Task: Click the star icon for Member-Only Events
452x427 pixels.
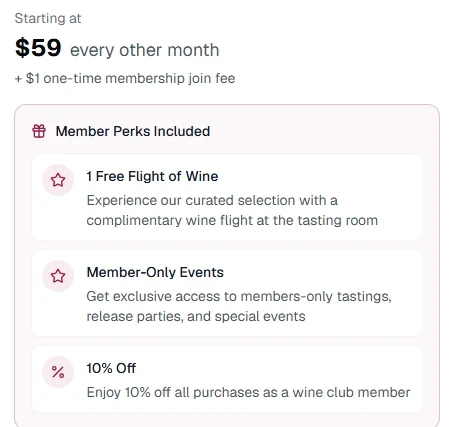Action: coord(58,276)
